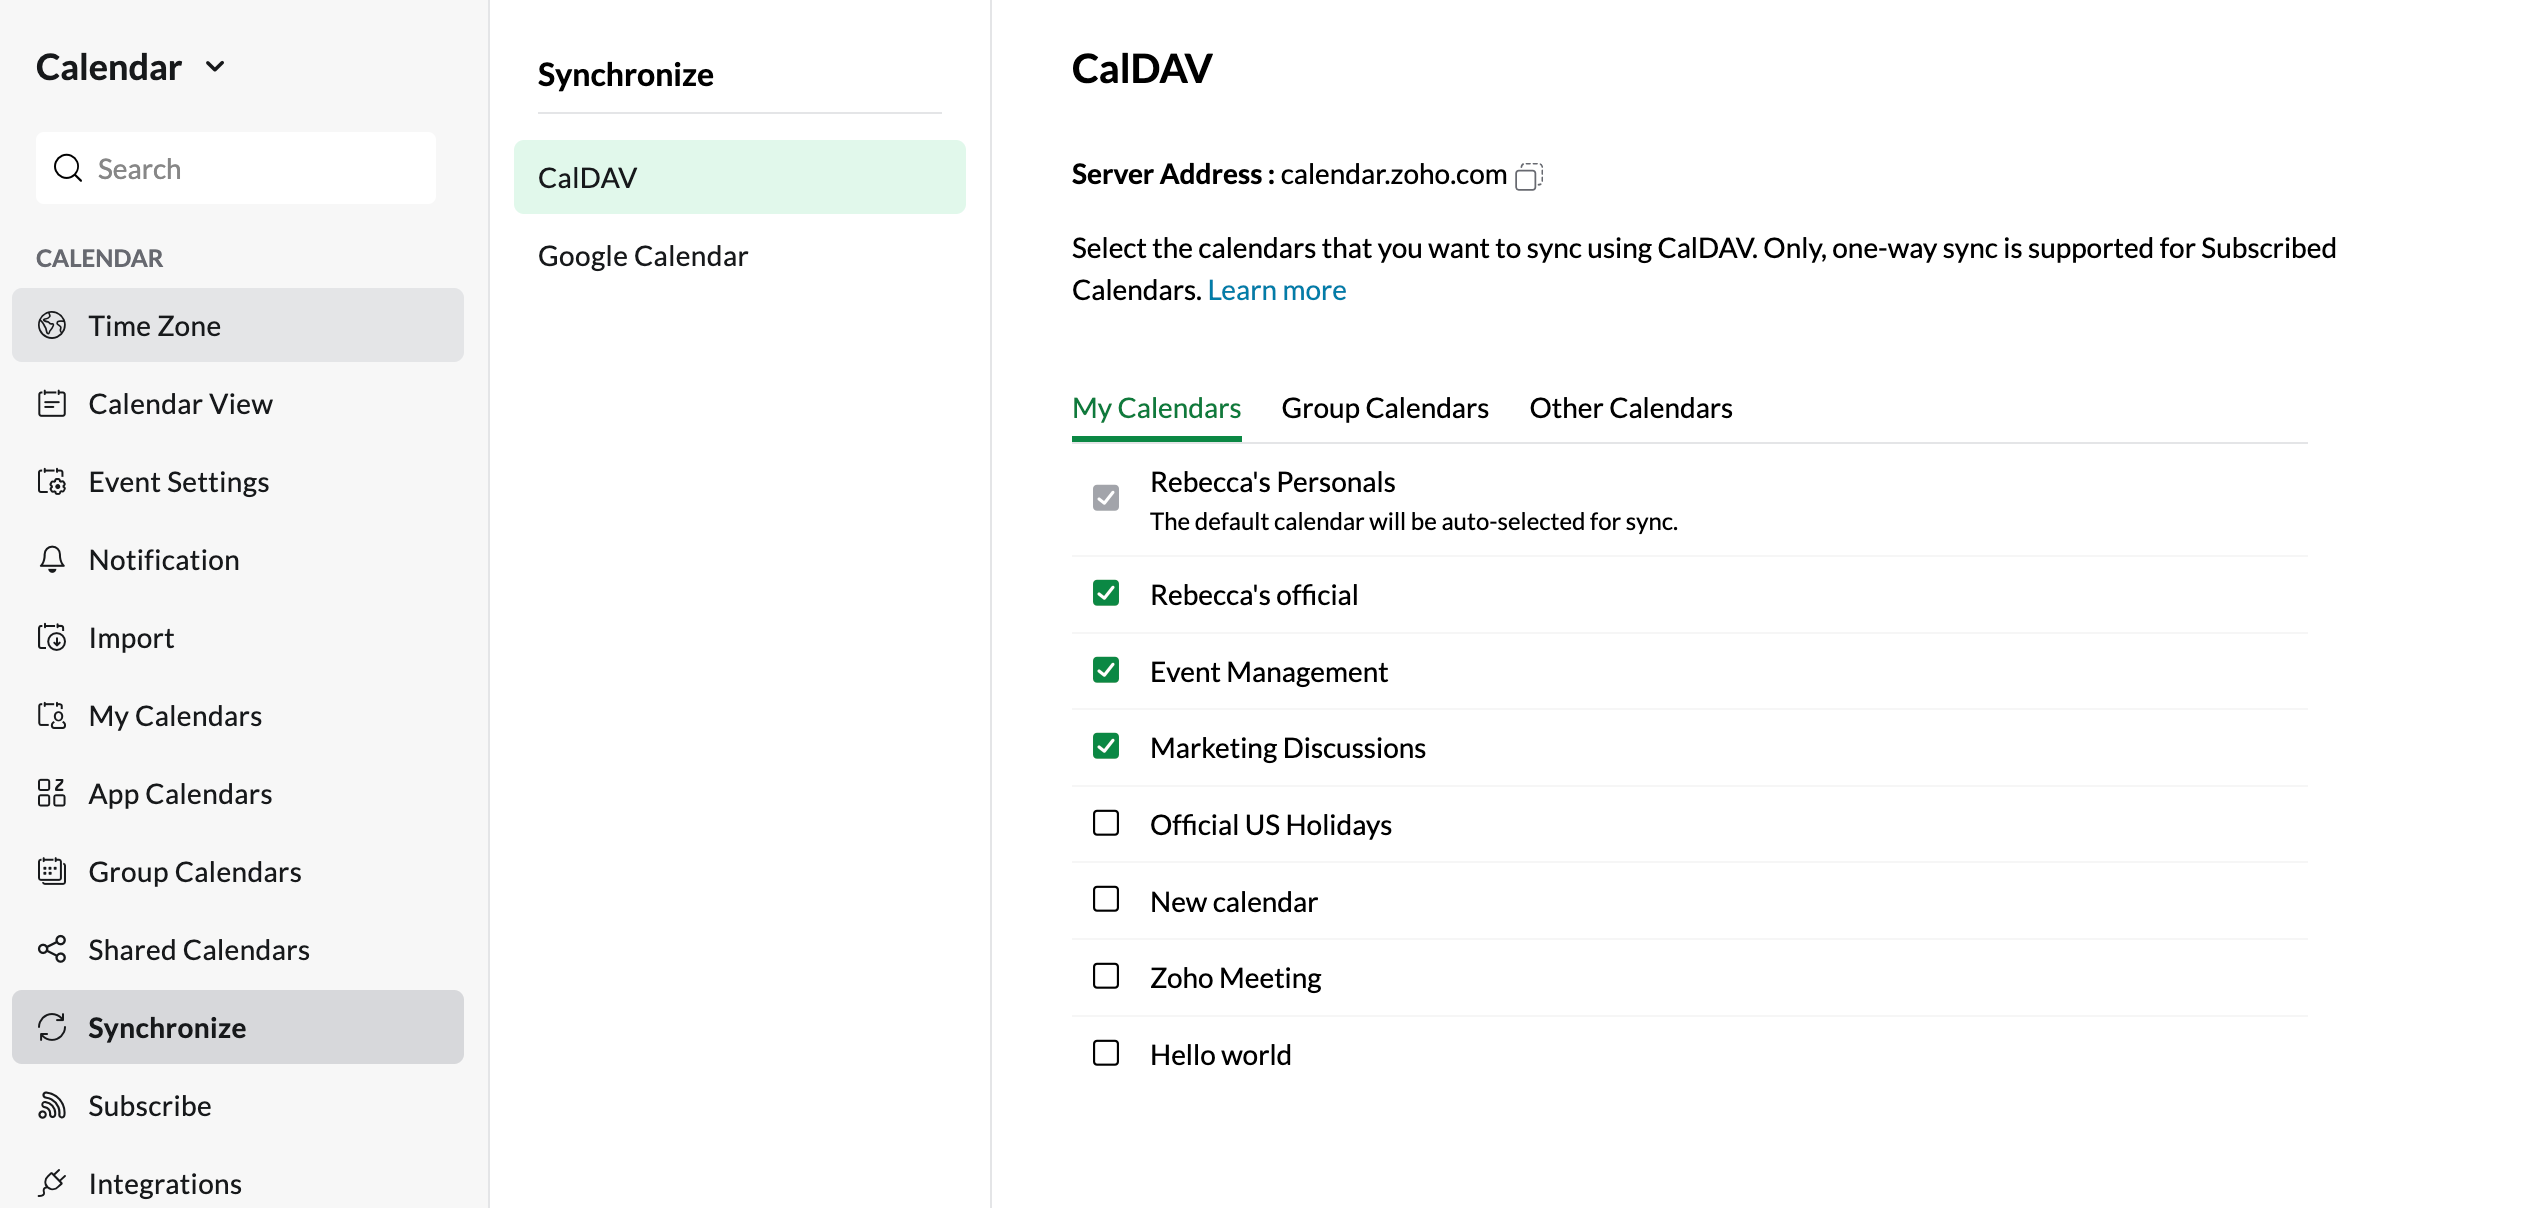Select Google Calendar synchronization
The width and height of the screenshot is (2536, 1208).
[x=642, y=256]
